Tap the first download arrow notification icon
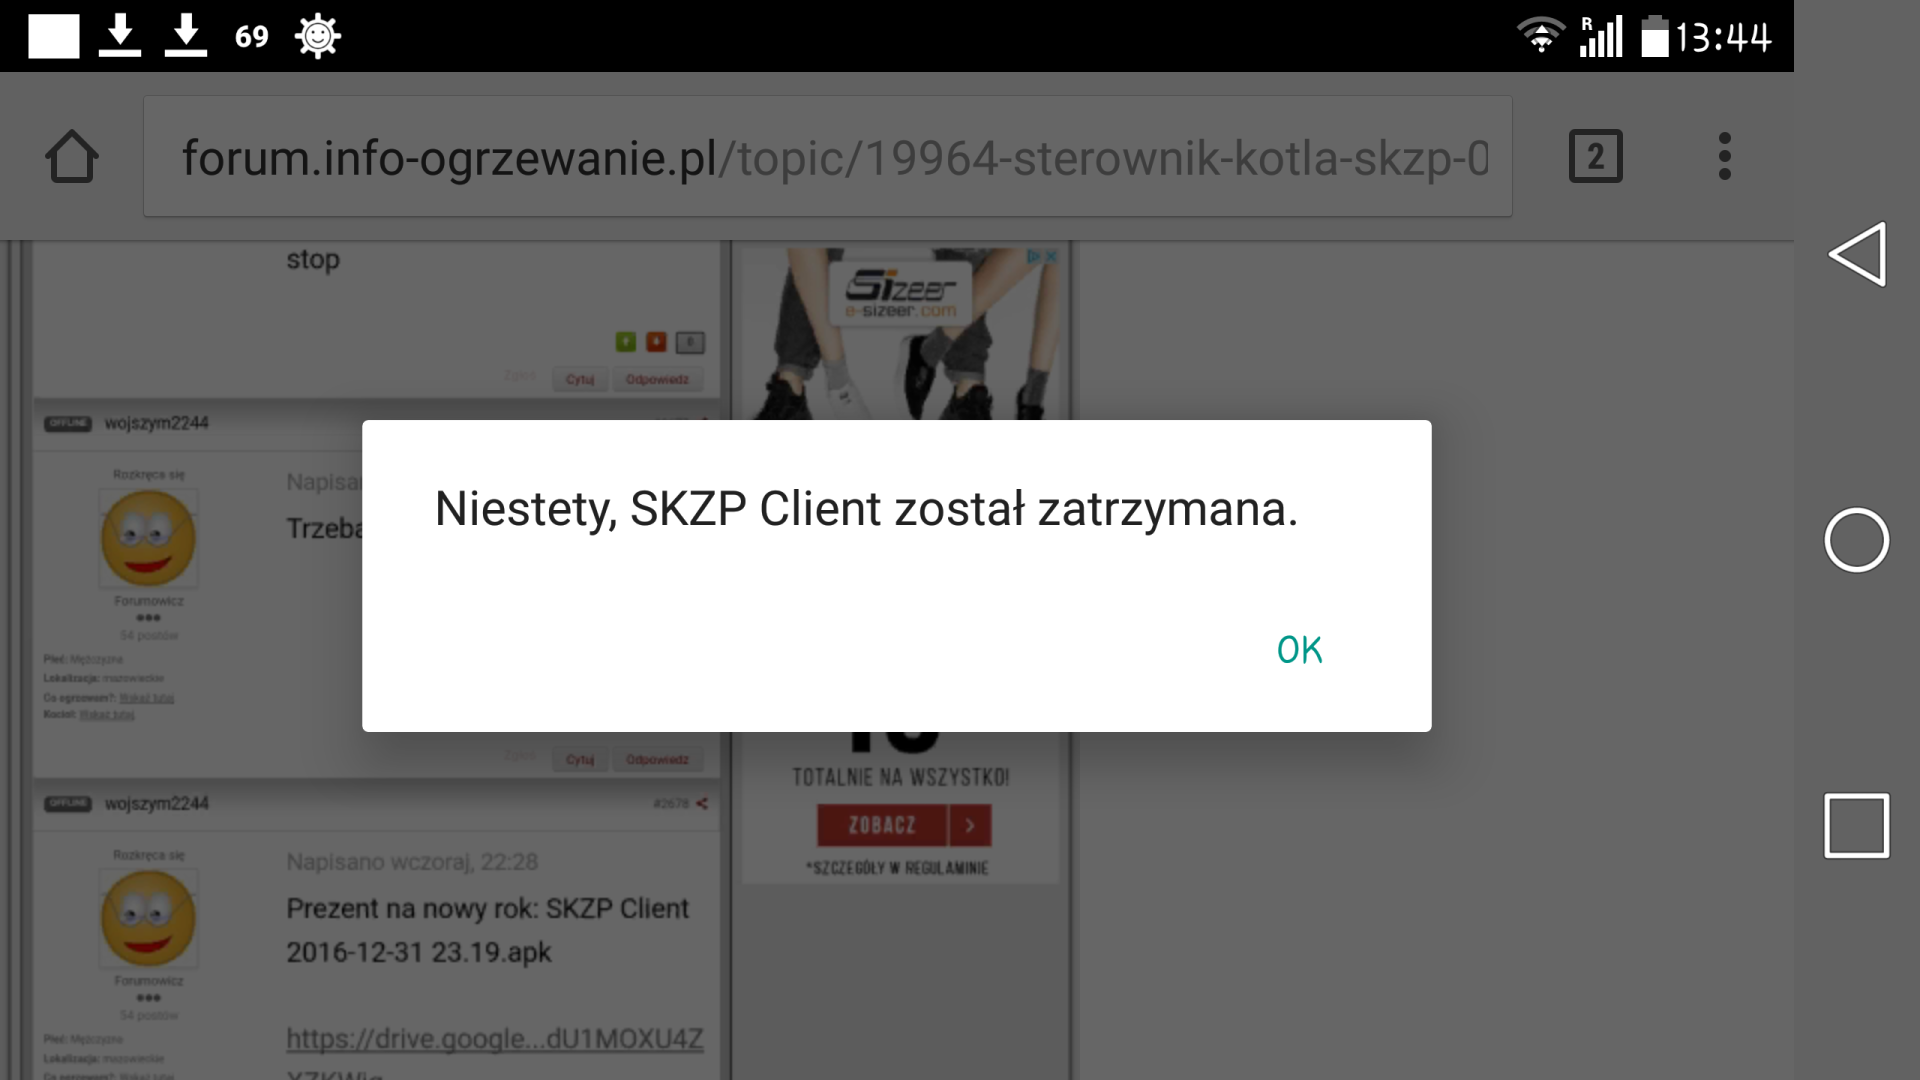Screen dimensions: 1920x1080 120,36
